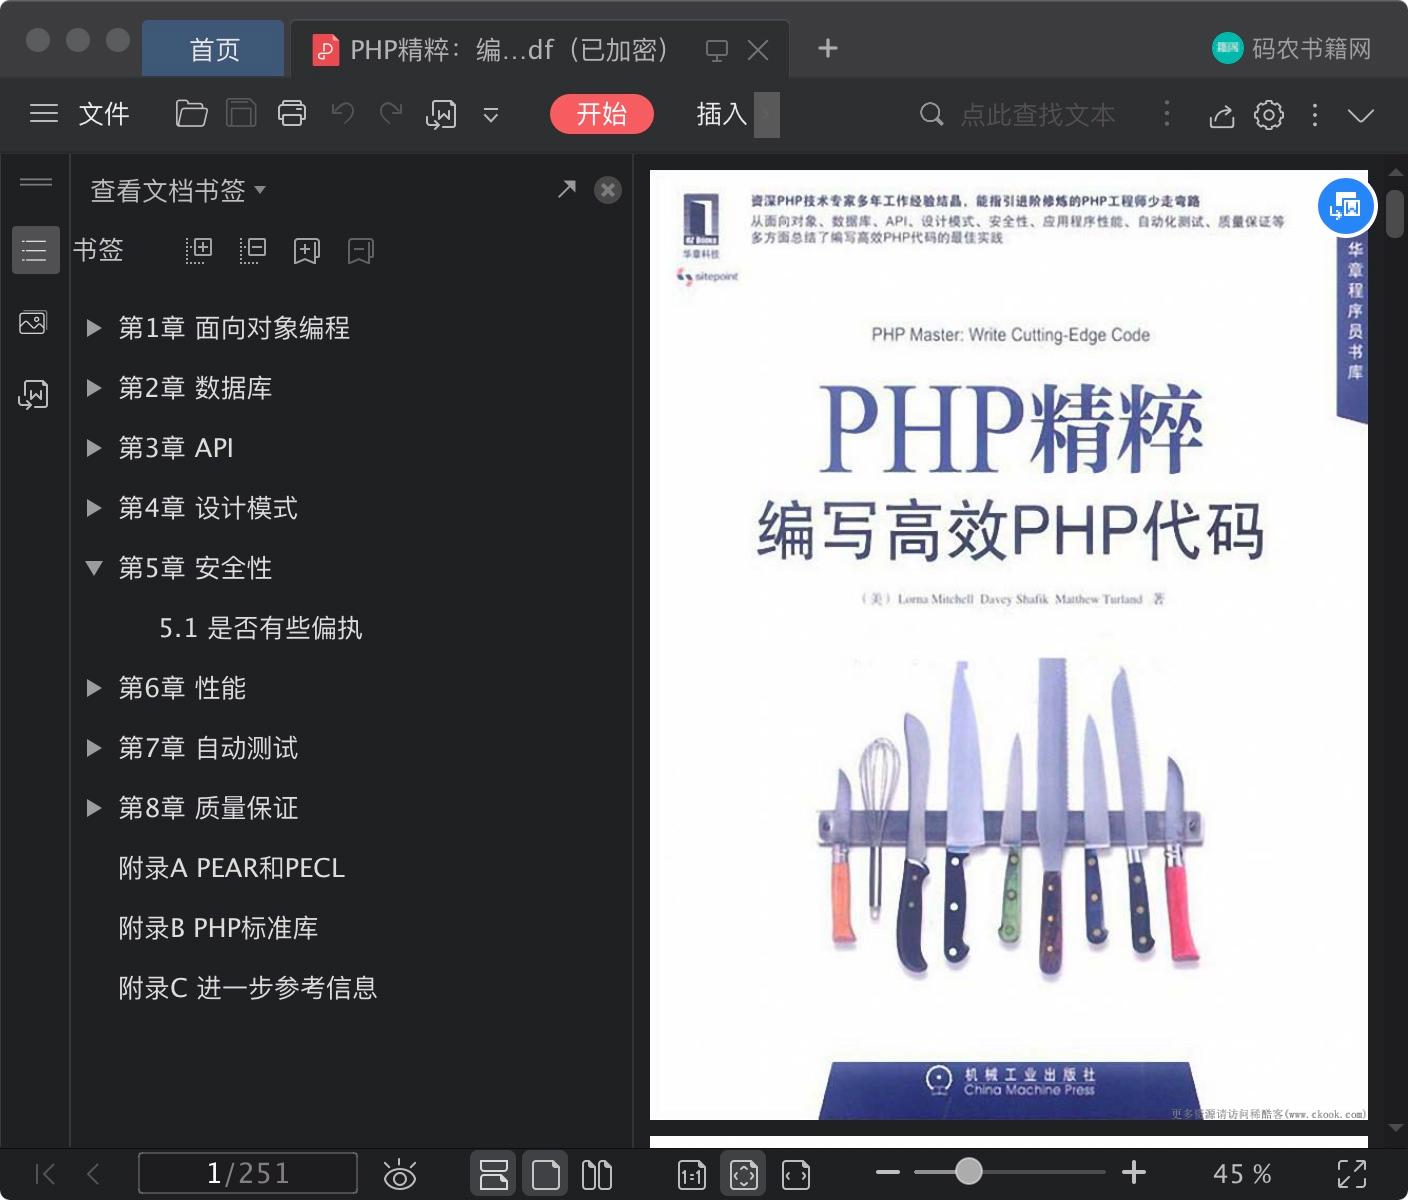Toggle eye protection mode icon

click(400, 1174)
